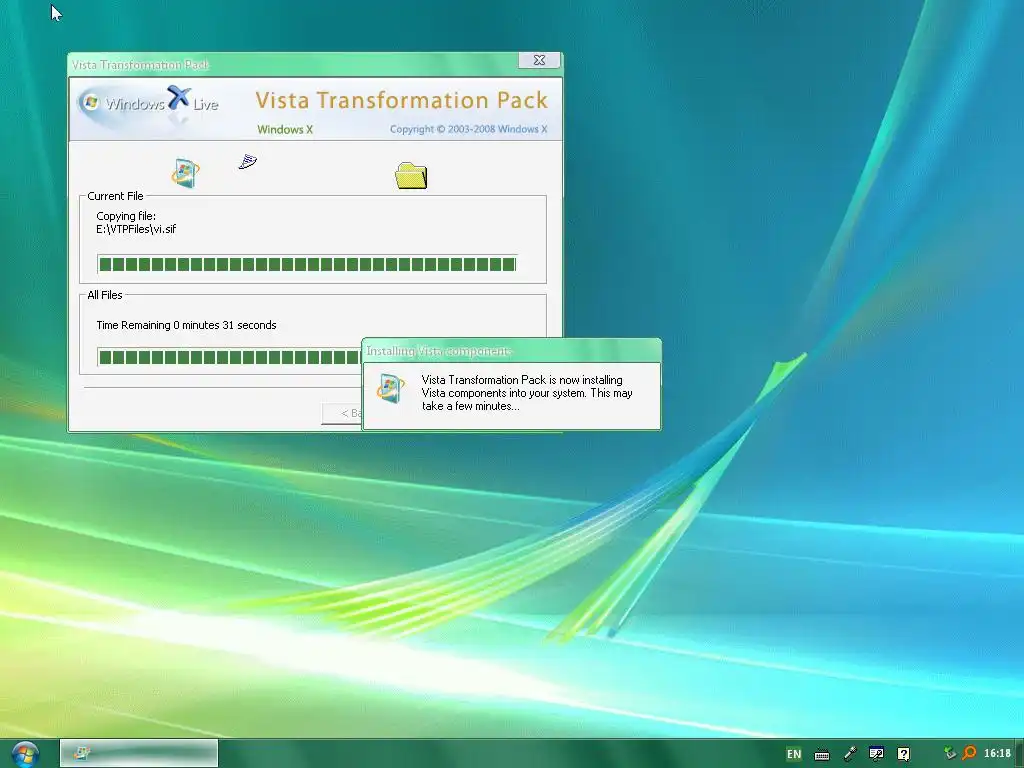
Task: Click the installer source icon in the copy animation
Action: coord(185,173)
